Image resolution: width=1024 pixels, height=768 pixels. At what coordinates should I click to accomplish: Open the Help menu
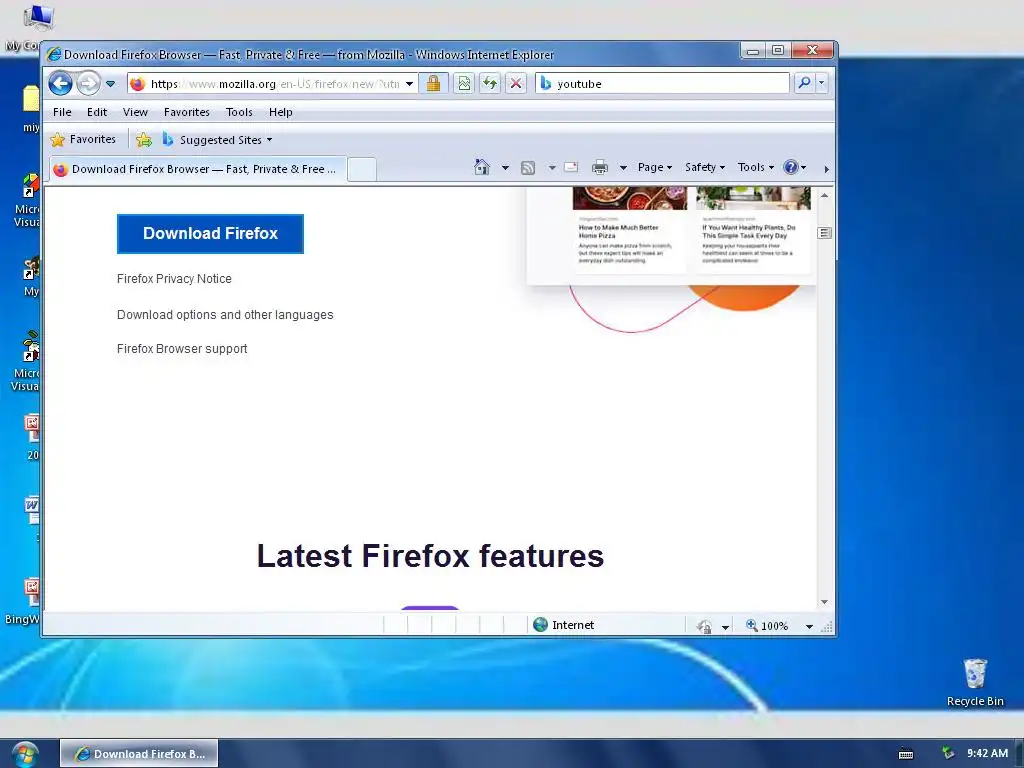click(281, 112)
